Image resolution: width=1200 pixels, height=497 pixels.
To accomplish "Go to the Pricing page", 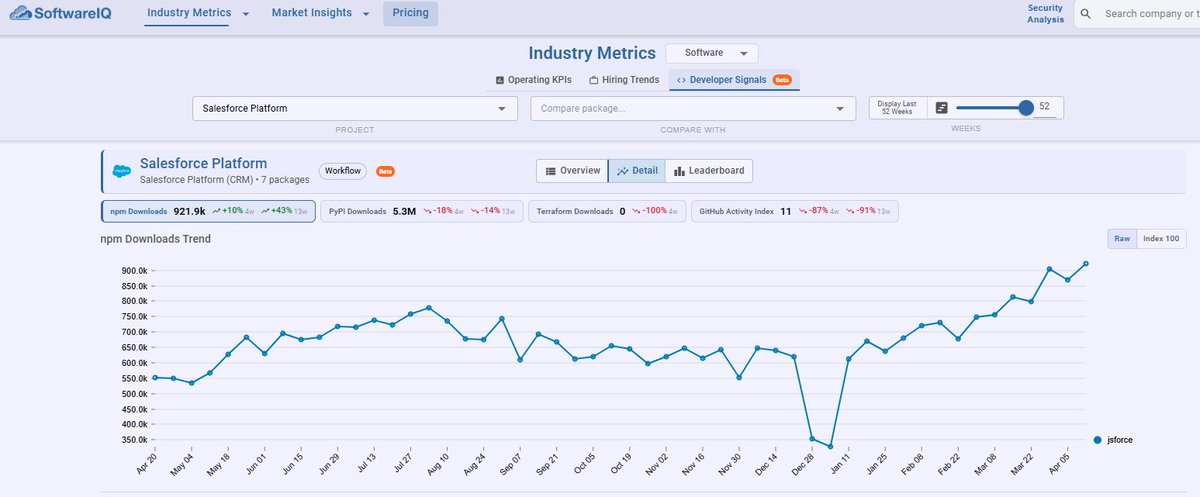I will [410, 13].
